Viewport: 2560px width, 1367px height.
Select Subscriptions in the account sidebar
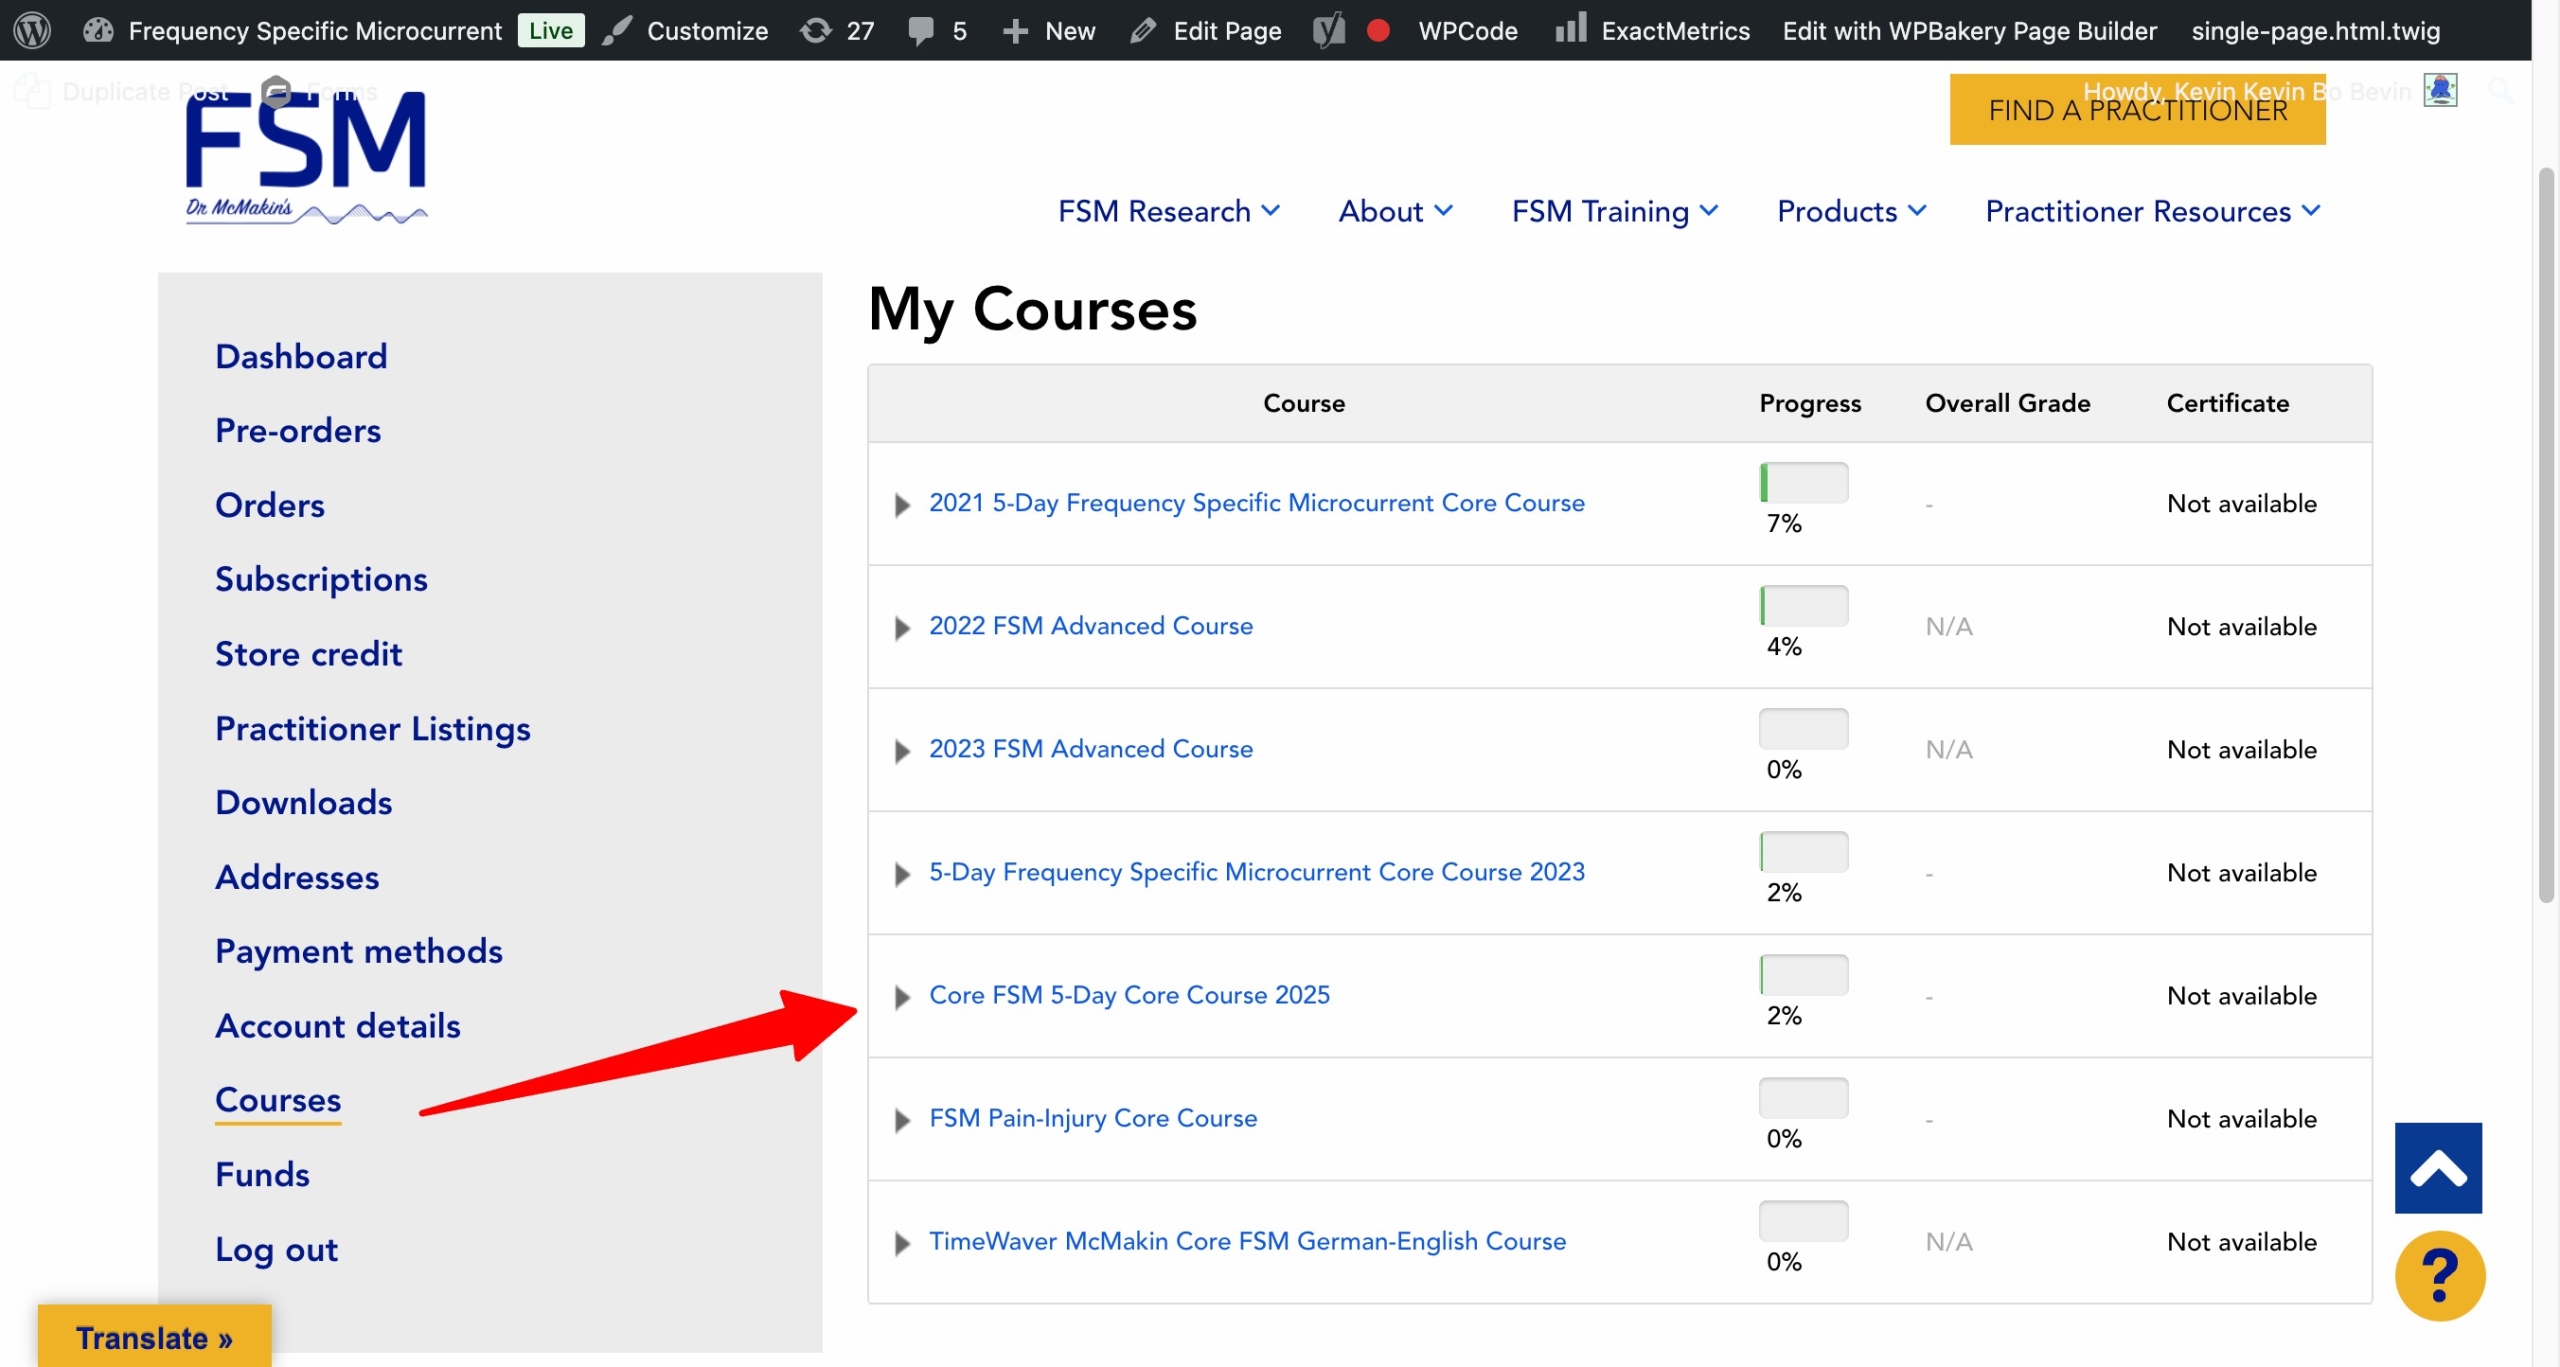click(321, 580)
